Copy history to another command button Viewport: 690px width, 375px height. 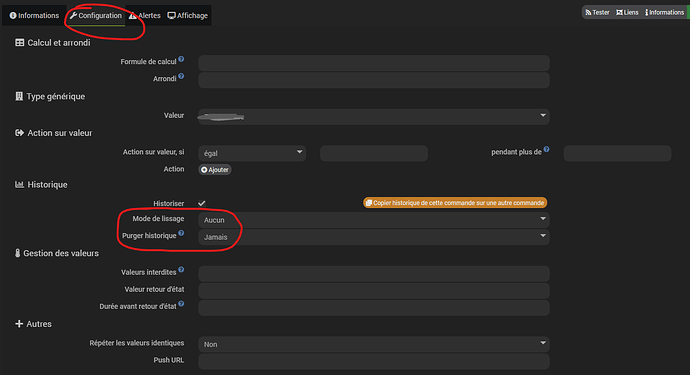pyautogui.click(x=455, y=203)
